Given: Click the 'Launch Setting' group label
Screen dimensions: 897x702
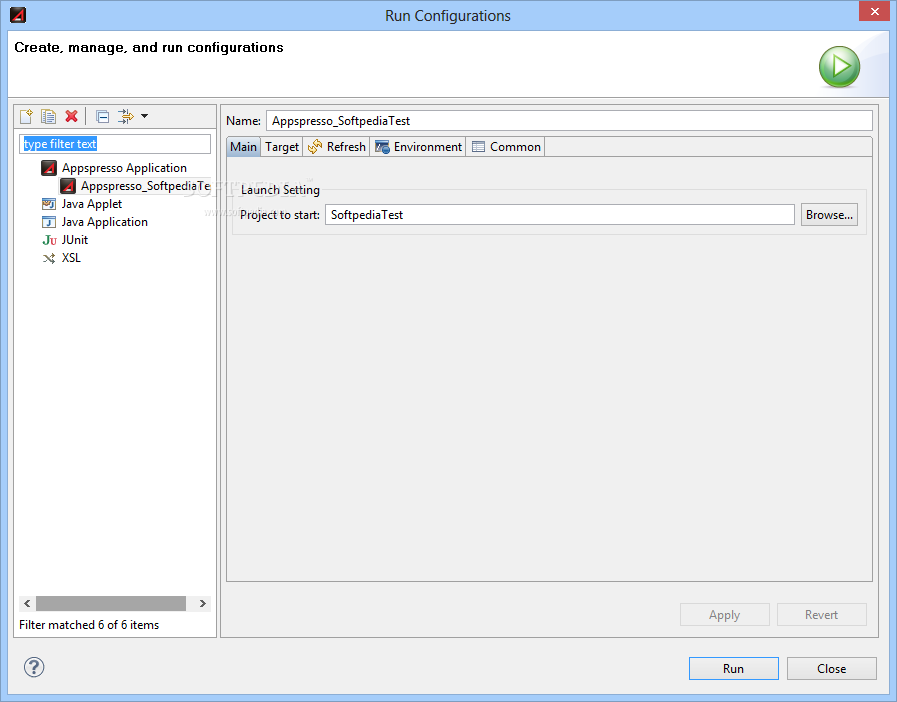Looking at the screenshot, I should point(280,190).
